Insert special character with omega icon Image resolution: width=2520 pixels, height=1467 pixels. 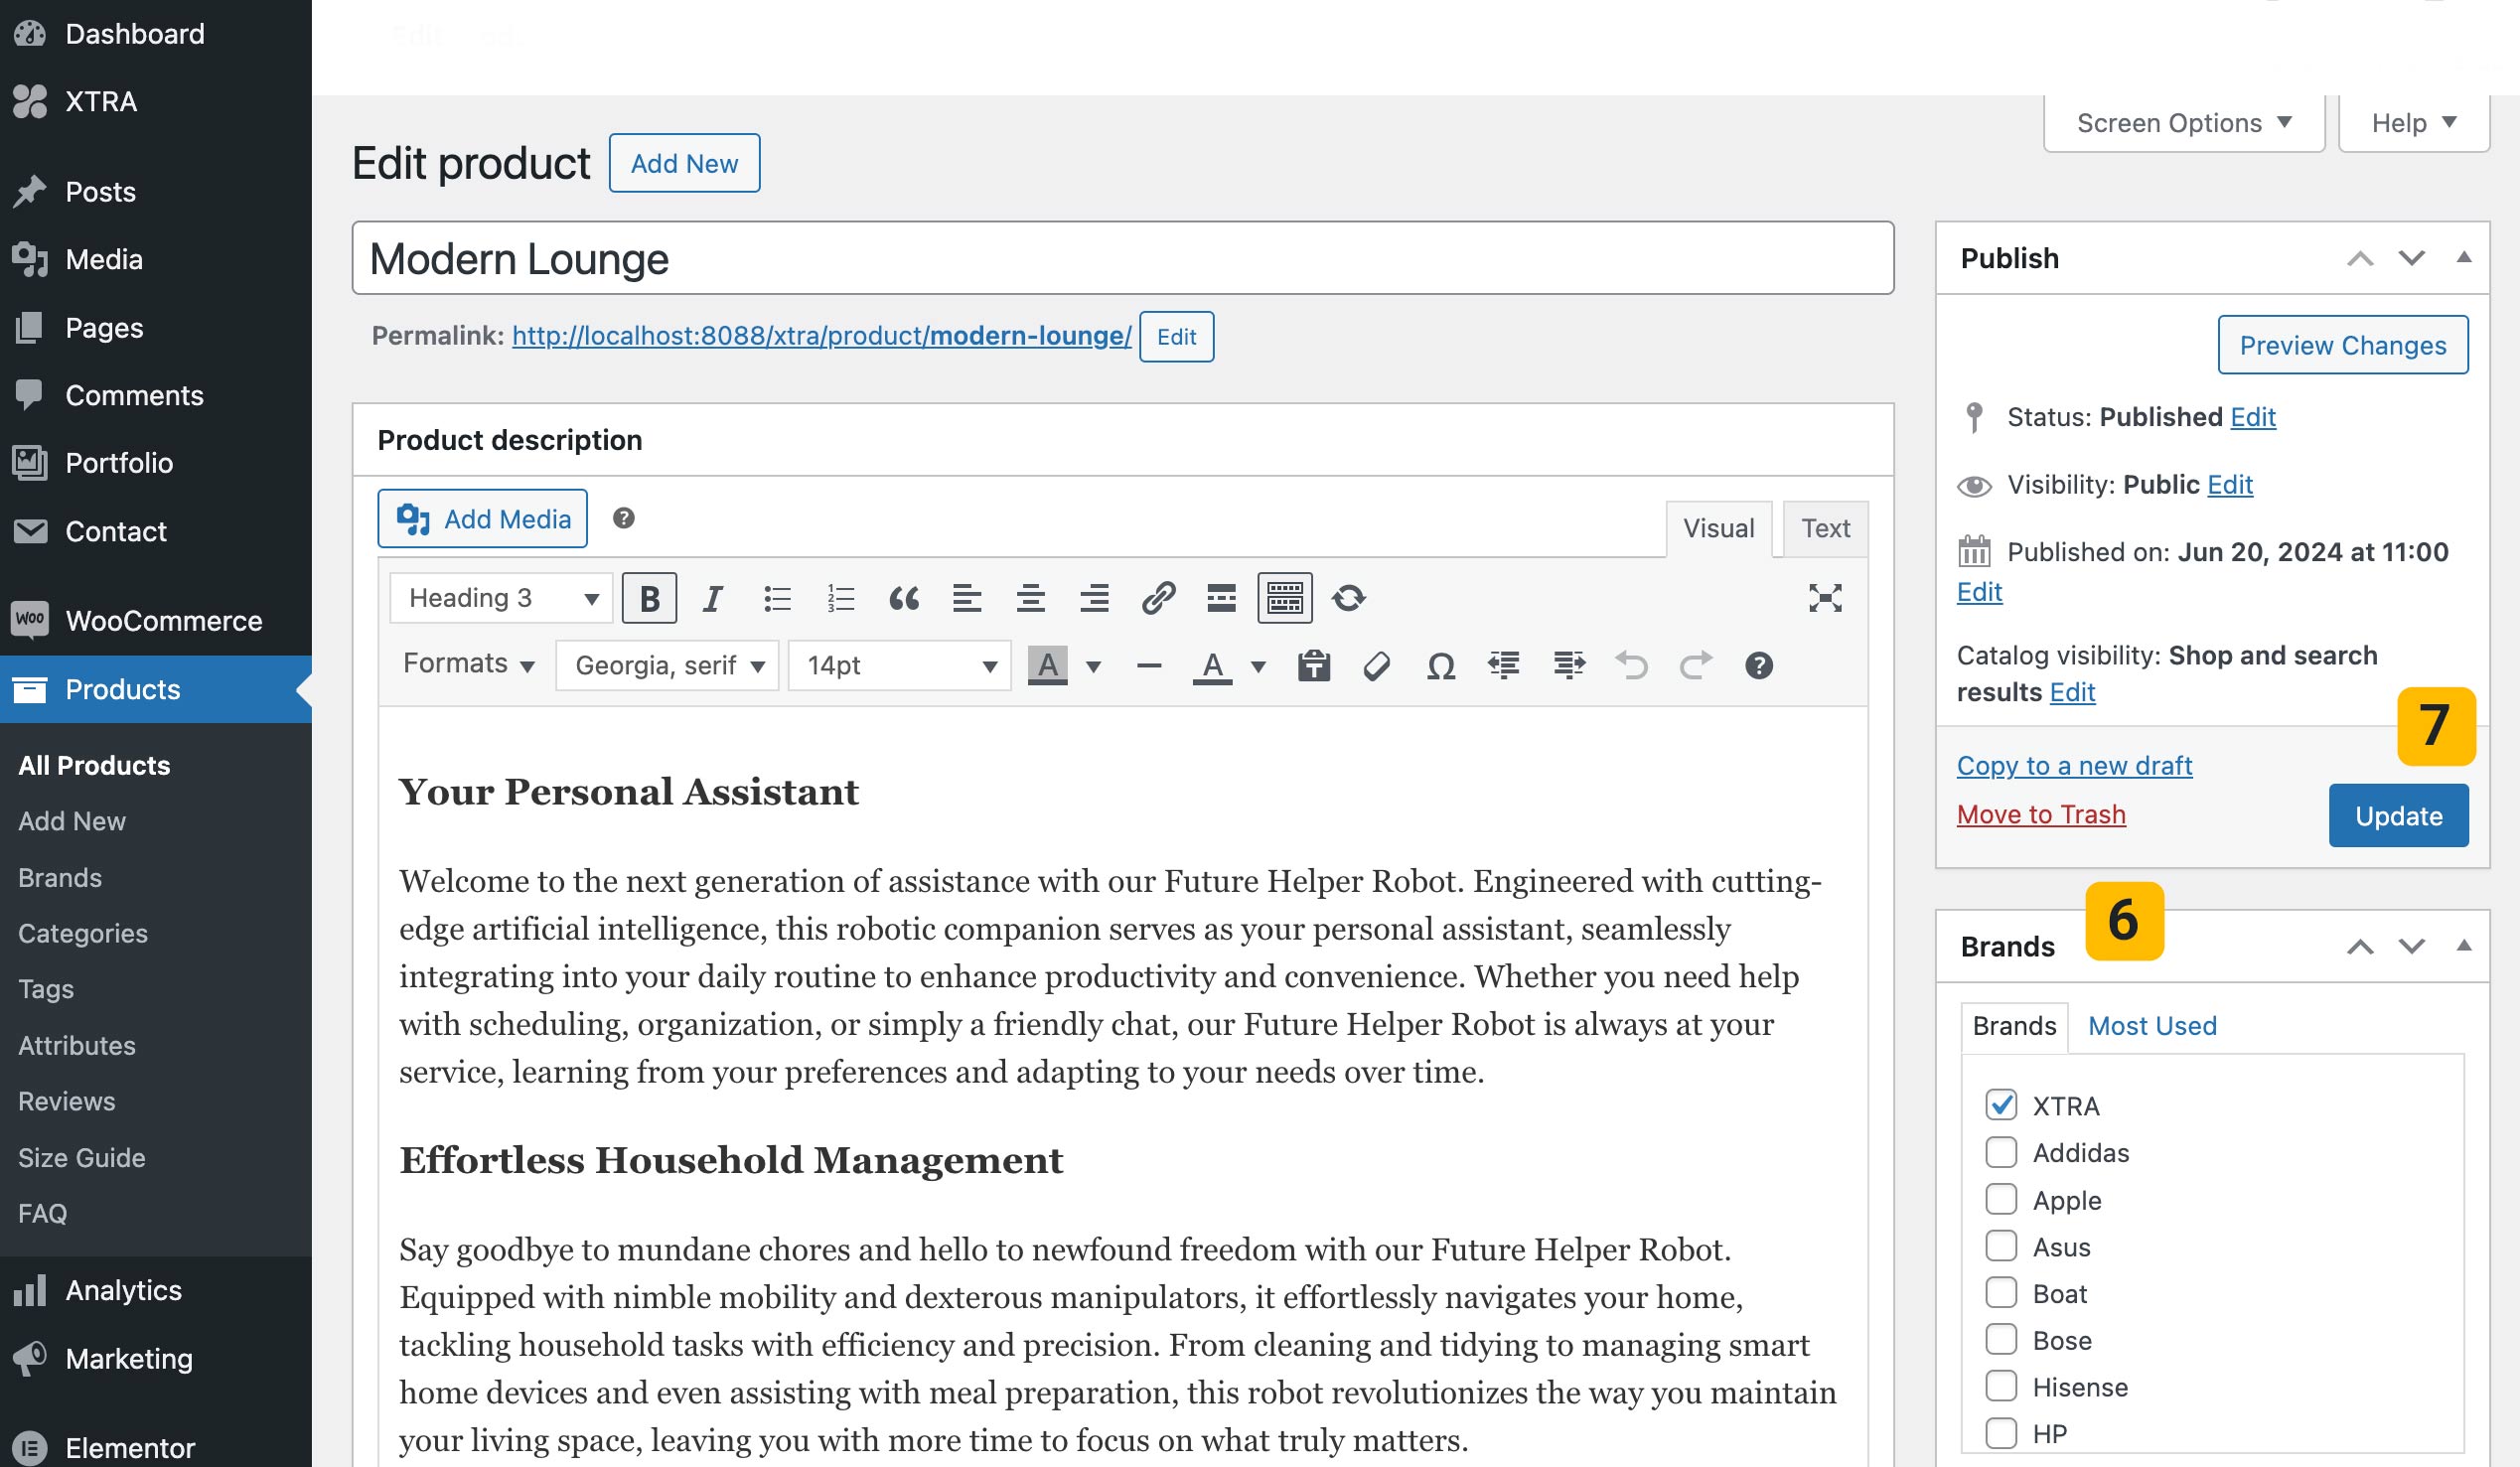click(1440, 665)
